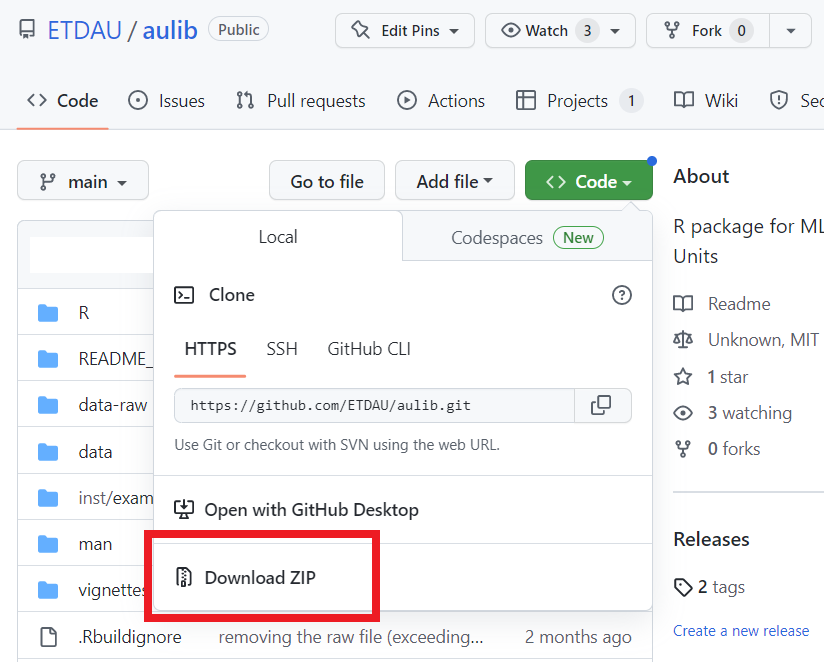Open the data folder

95,452
